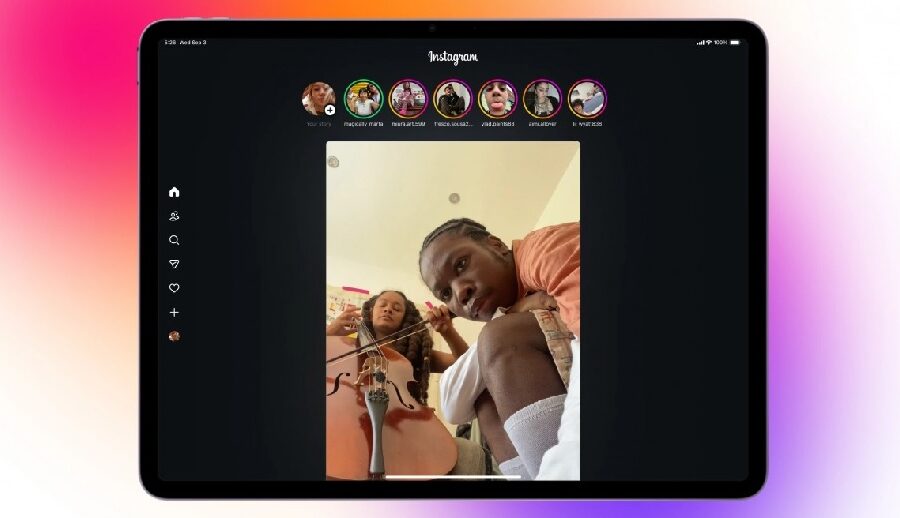Screen dimensions: 900x518
Task: Tap the battery indicator in status bar
Action: pyautogui.click(x=735, y=42)
